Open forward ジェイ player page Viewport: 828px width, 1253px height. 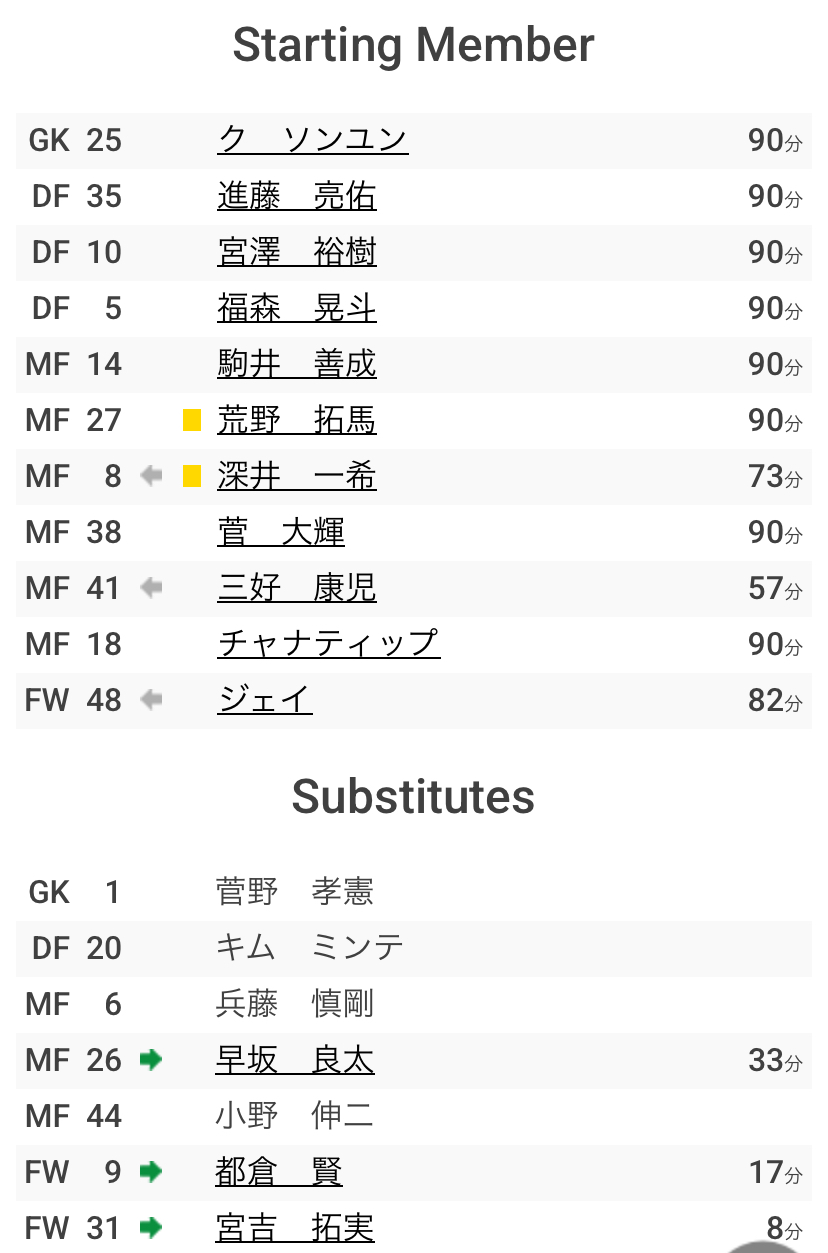tap(264, 700)
